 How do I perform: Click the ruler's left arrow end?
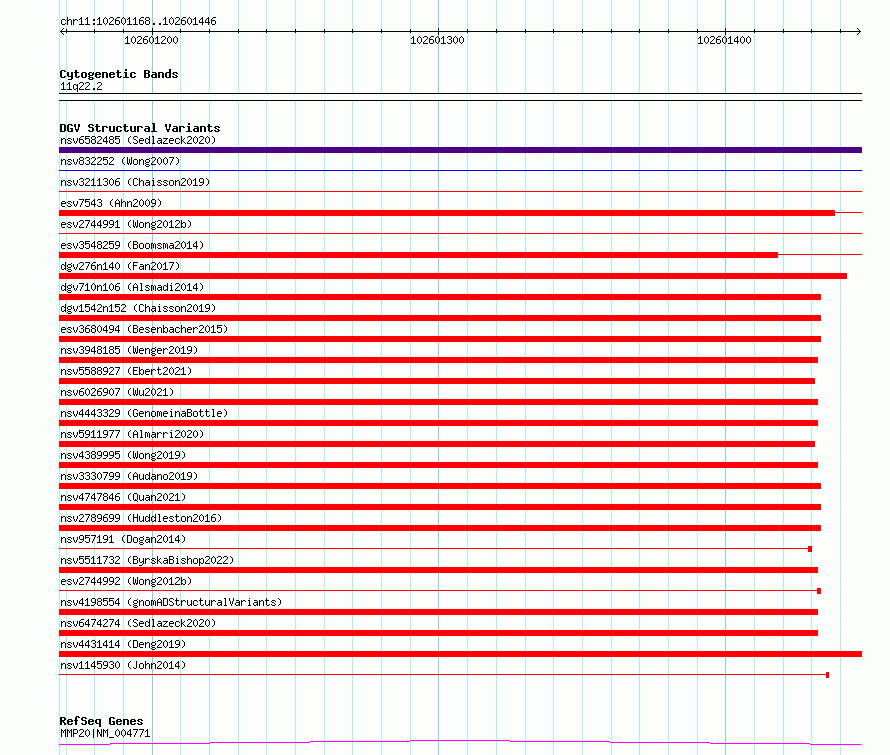62,31
